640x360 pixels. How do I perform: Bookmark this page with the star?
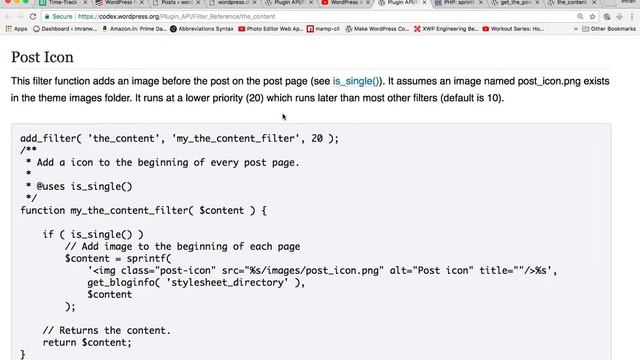(592, 17)
